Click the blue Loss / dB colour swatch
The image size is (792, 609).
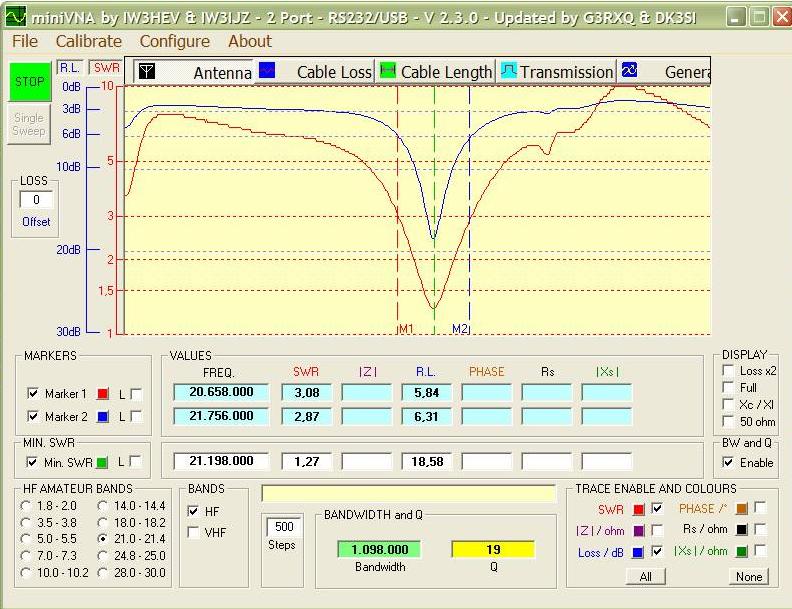638,552
